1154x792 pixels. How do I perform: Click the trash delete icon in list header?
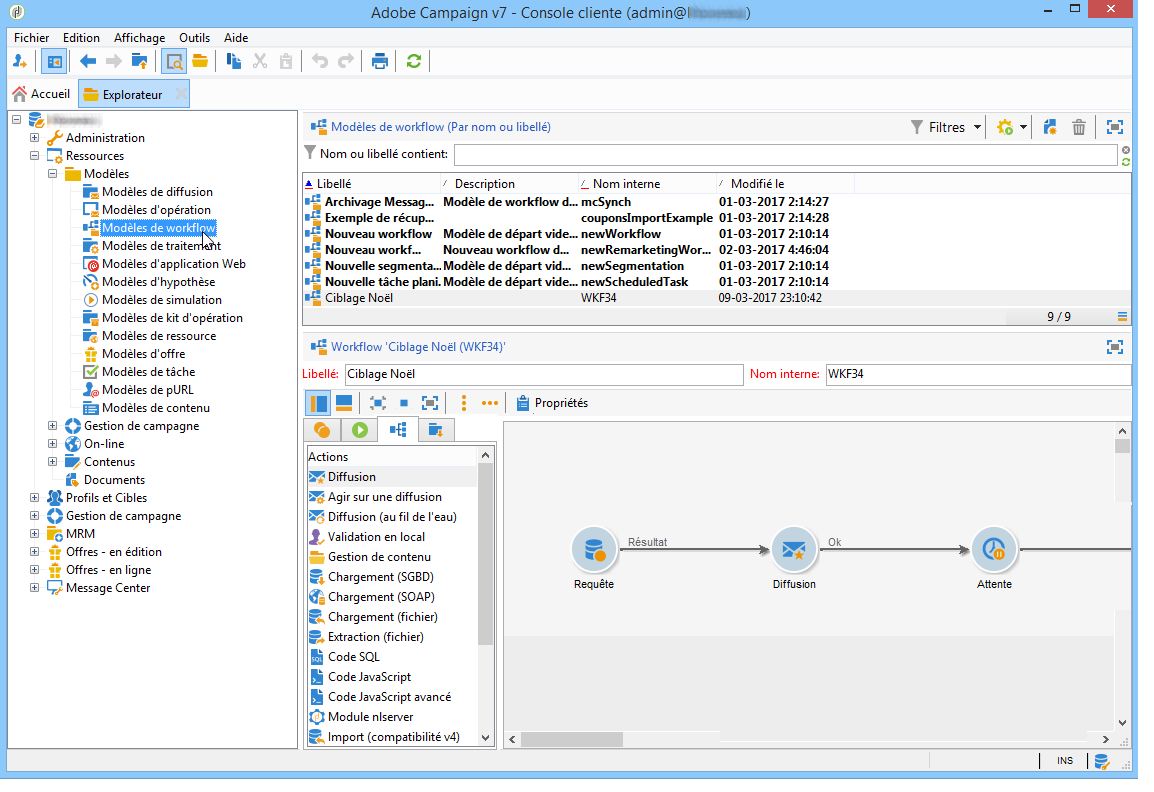pos(1078,127)
